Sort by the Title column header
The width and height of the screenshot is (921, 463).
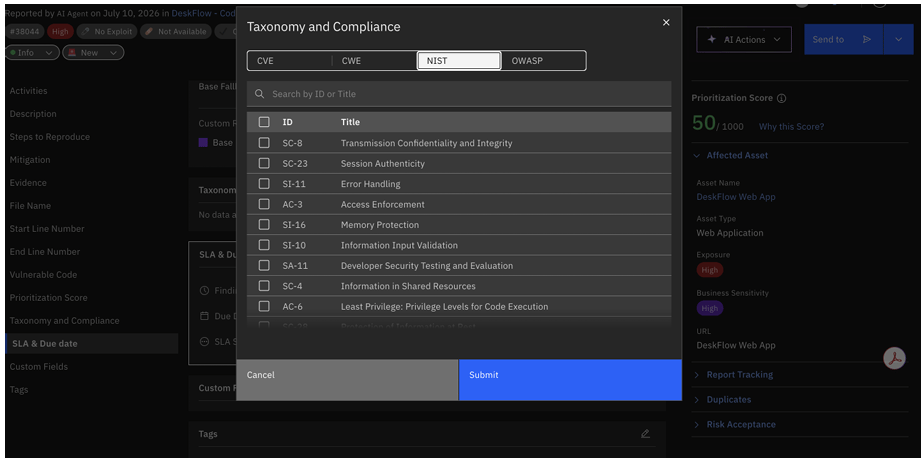350,122
